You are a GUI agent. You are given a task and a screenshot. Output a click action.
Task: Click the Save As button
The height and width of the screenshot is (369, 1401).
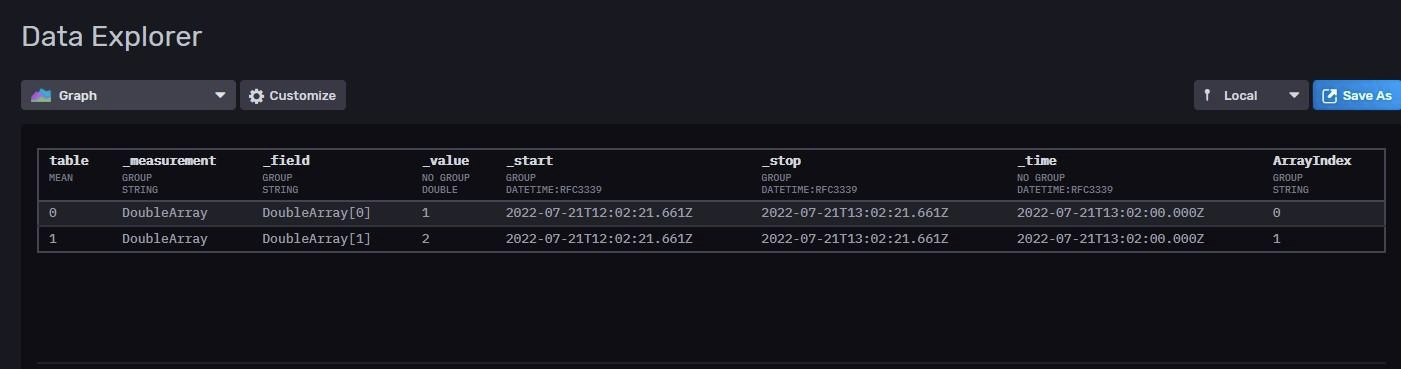pyautogui.click(x=1357, y=95)
